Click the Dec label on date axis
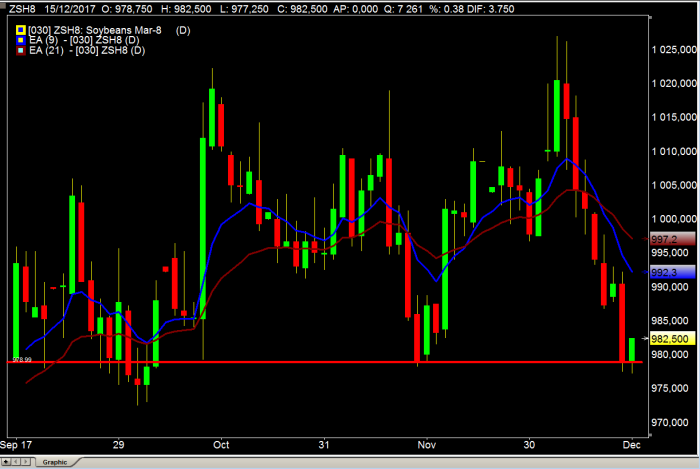Screen dimensions: 700x469 [x=632, y=443]
